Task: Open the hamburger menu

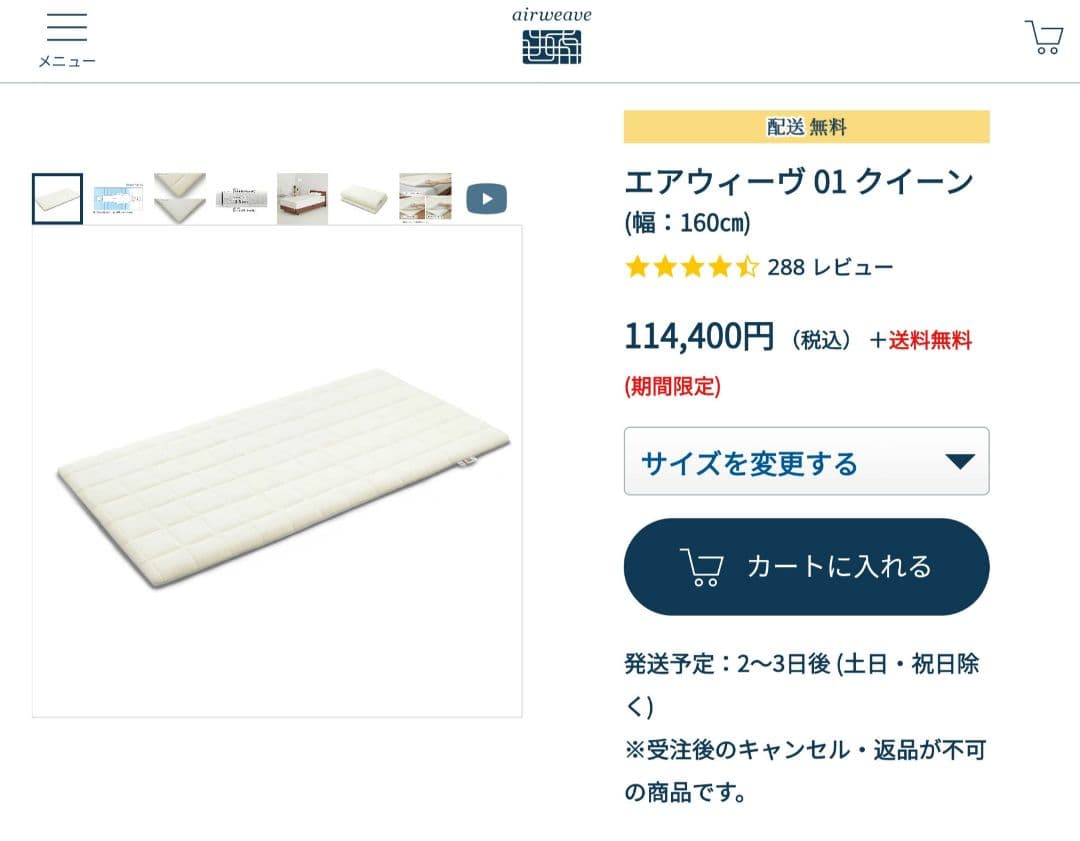Action: point(67,28)
